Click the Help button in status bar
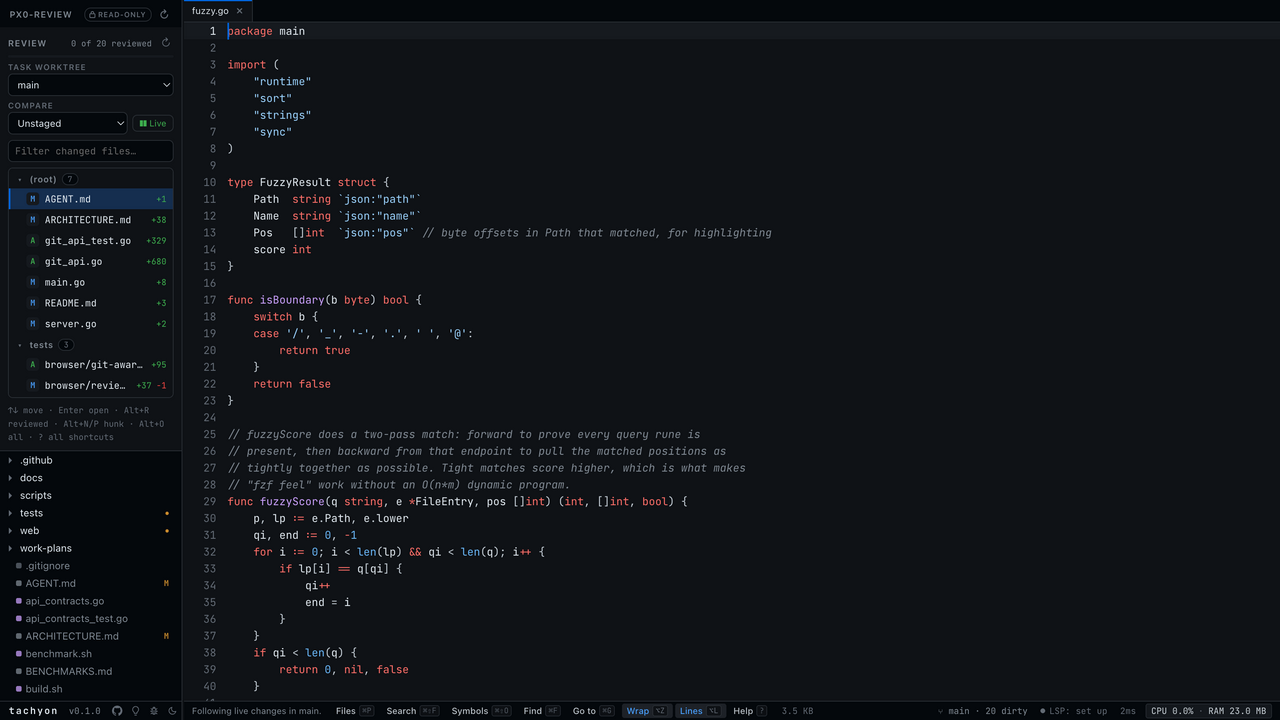Screen dimensions: 1280x720 pos(751,711)
